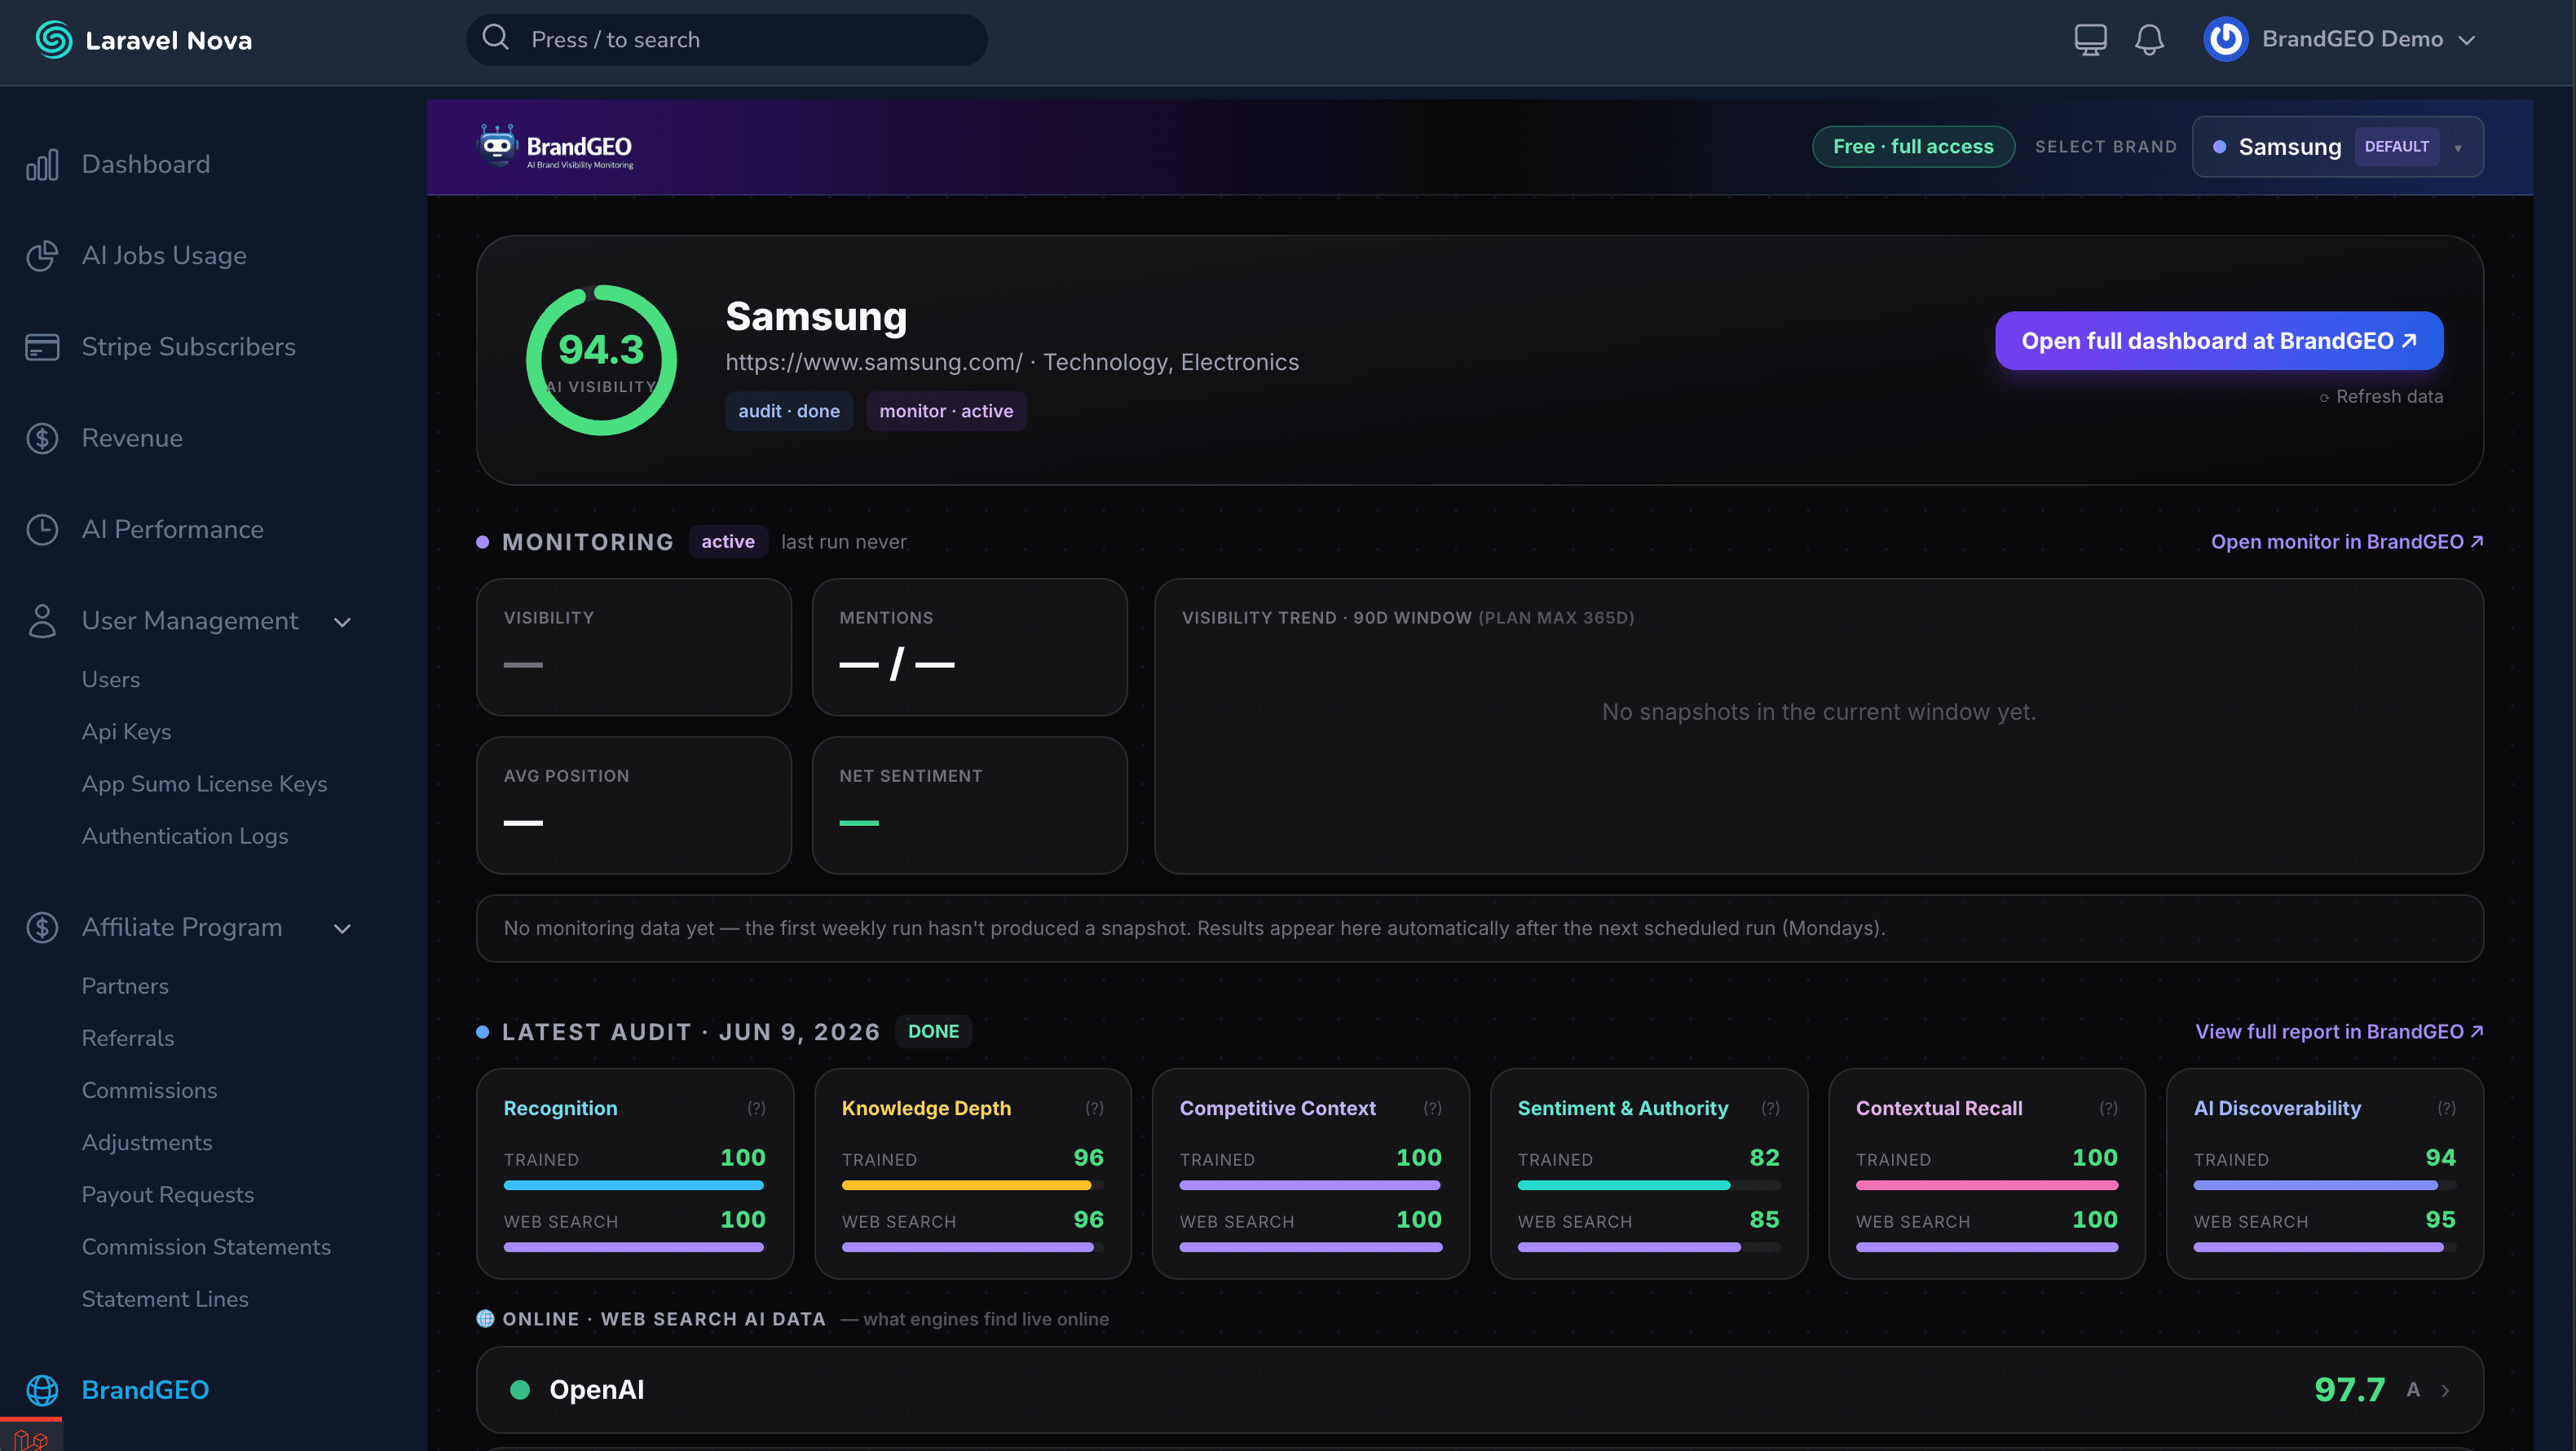Open AI Performance in sidebar
The width and height of the screenshot is (2576, 1451).
[x=173, y=529]
